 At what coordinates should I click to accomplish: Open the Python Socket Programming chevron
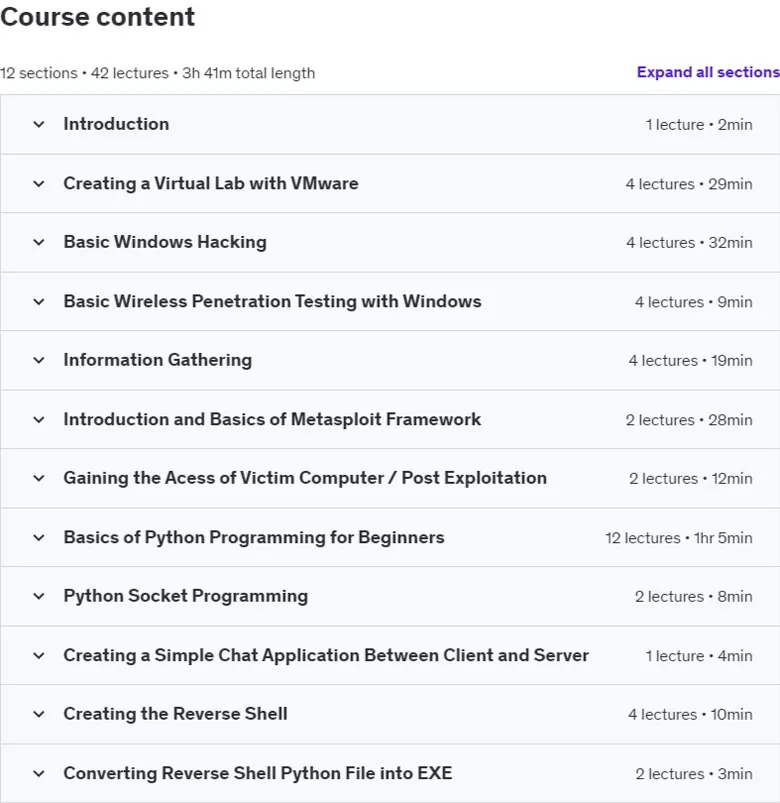coord(39,596)
